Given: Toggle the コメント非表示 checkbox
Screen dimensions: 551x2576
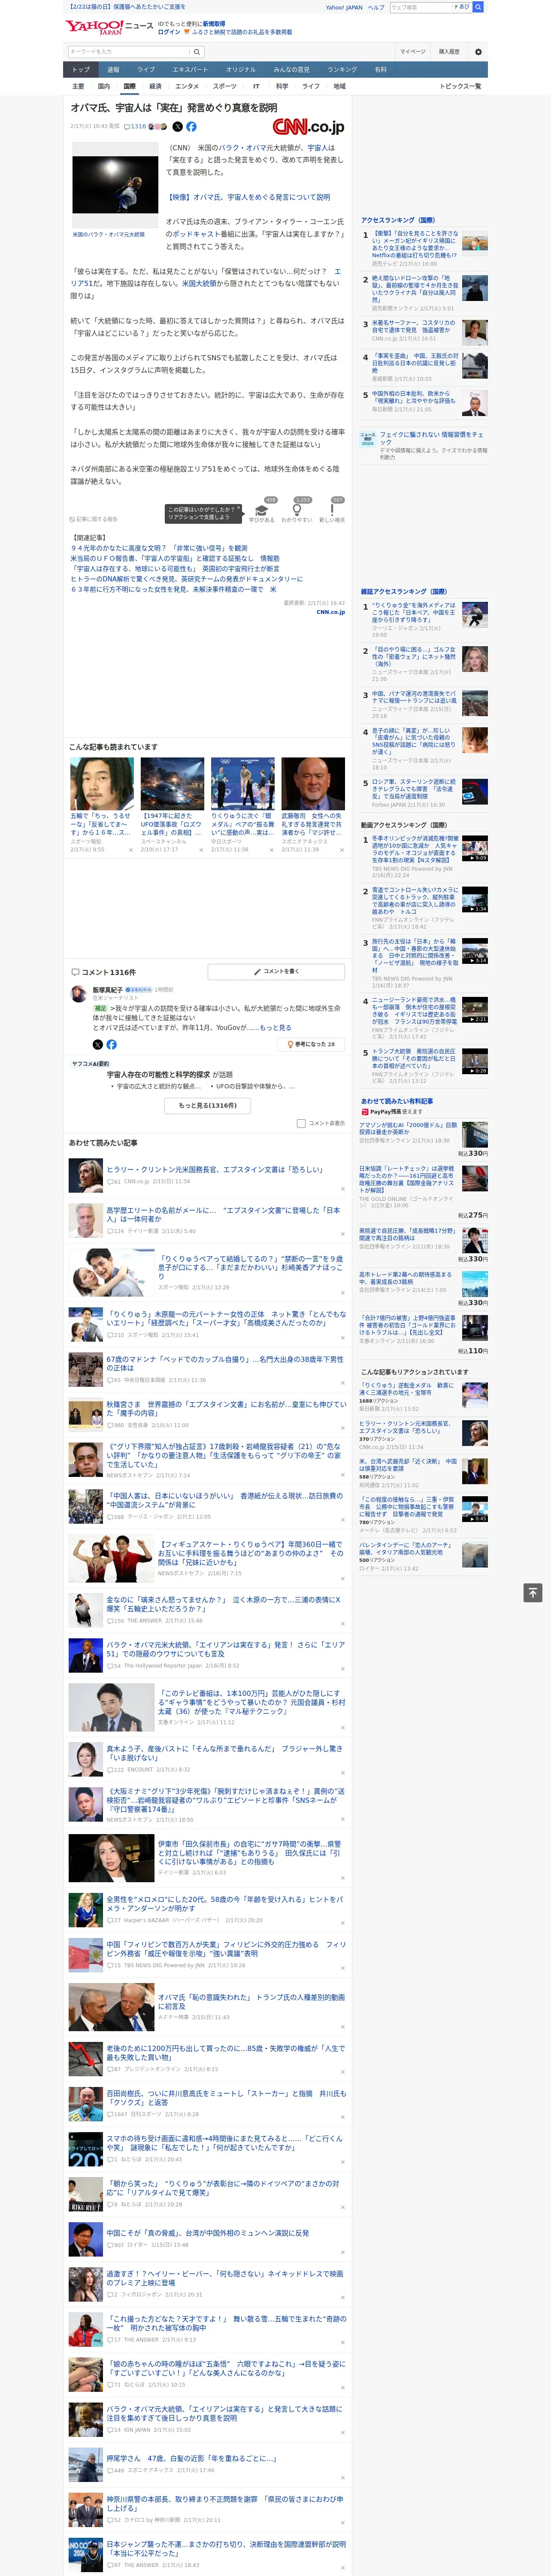Looking at the screenshot, I should click(301, 1123).
